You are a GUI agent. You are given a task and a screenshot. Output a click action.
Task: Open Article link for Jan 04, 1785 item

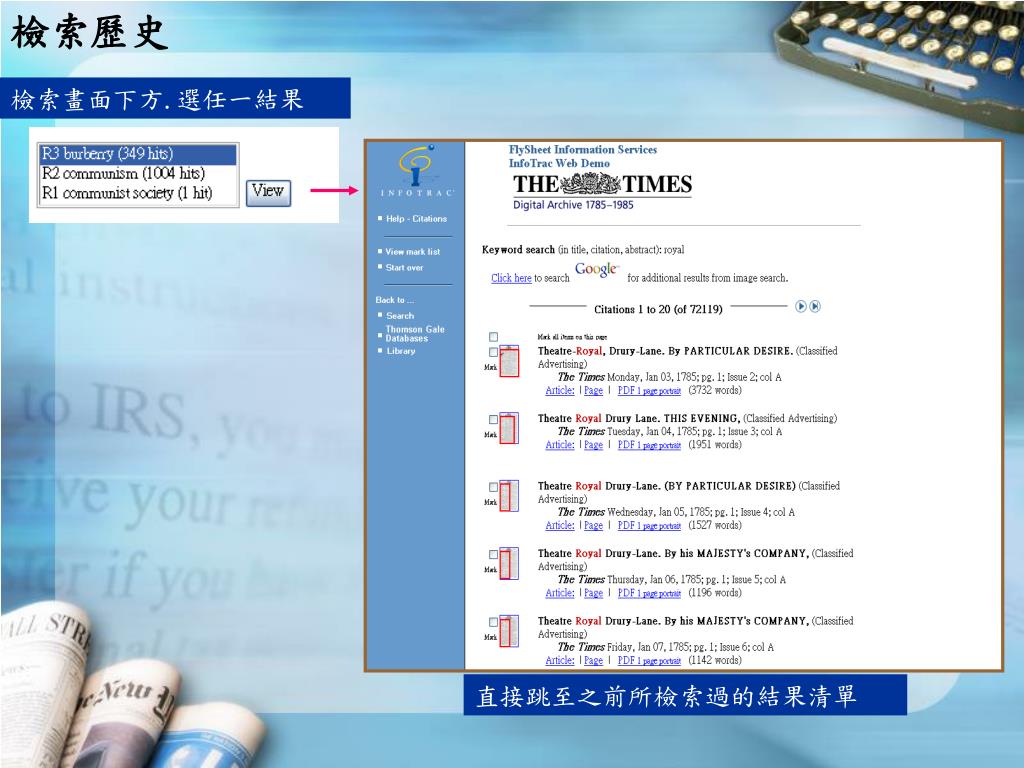(560, 445)
